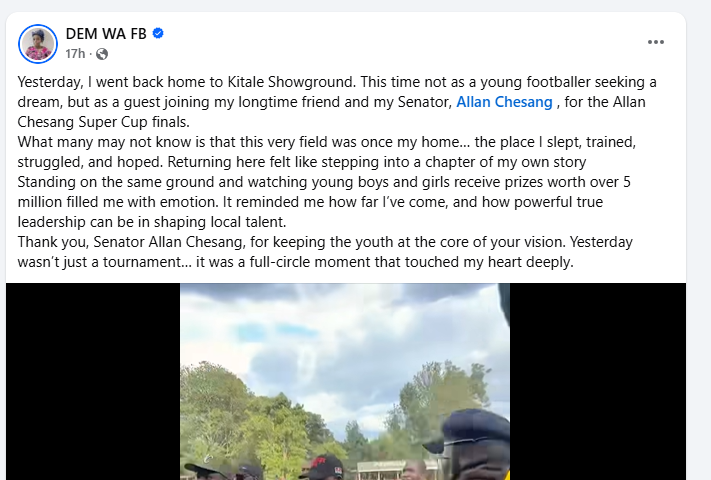This screenshot has height=480, width=711.
Task: Open the DEM WA FB profile picture
Action: click(x=38, y=43)
